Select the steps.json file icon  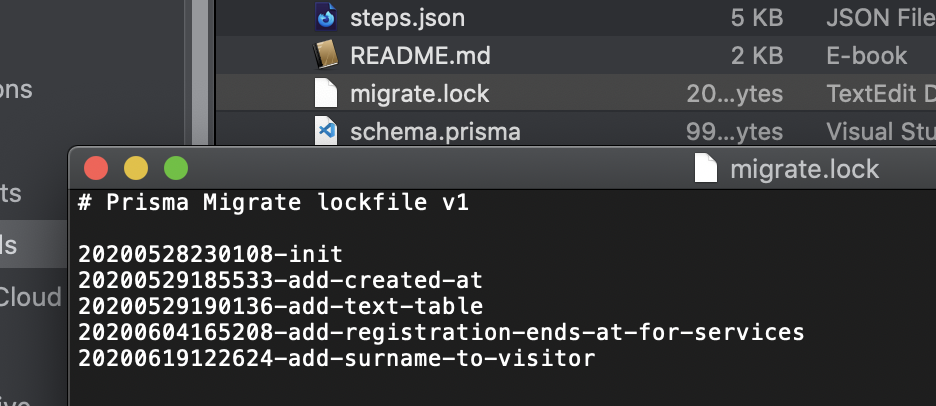pyautogui.click(x=326, y=17)
